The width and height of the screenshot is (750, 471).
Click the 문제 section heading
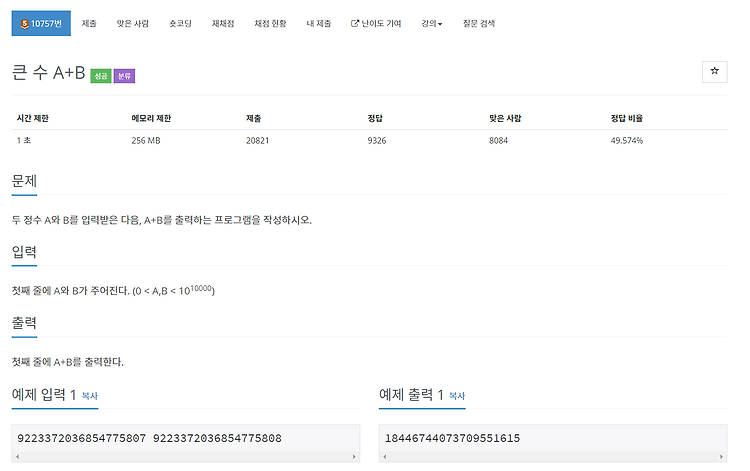[24, 181]
